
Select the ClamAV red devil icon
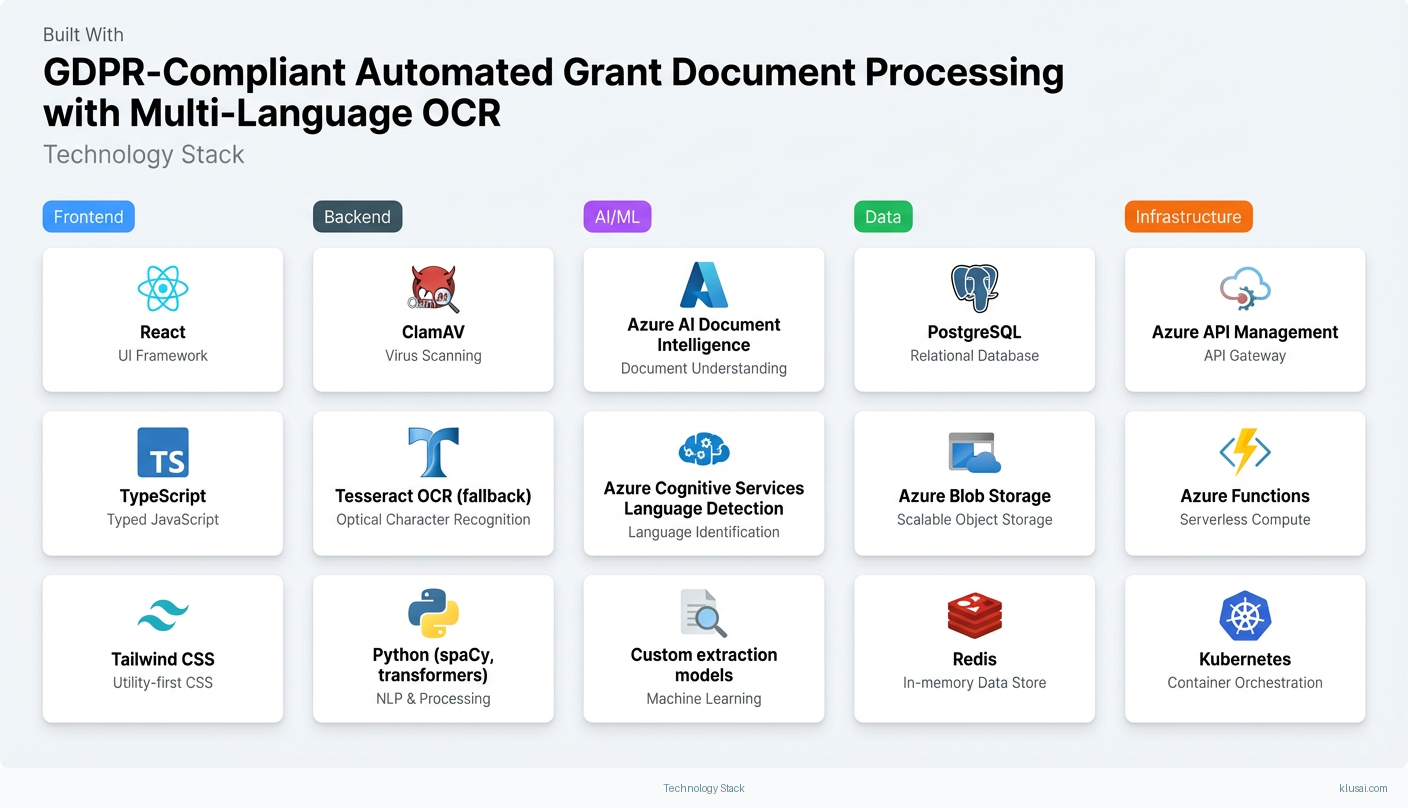[433, 289]
